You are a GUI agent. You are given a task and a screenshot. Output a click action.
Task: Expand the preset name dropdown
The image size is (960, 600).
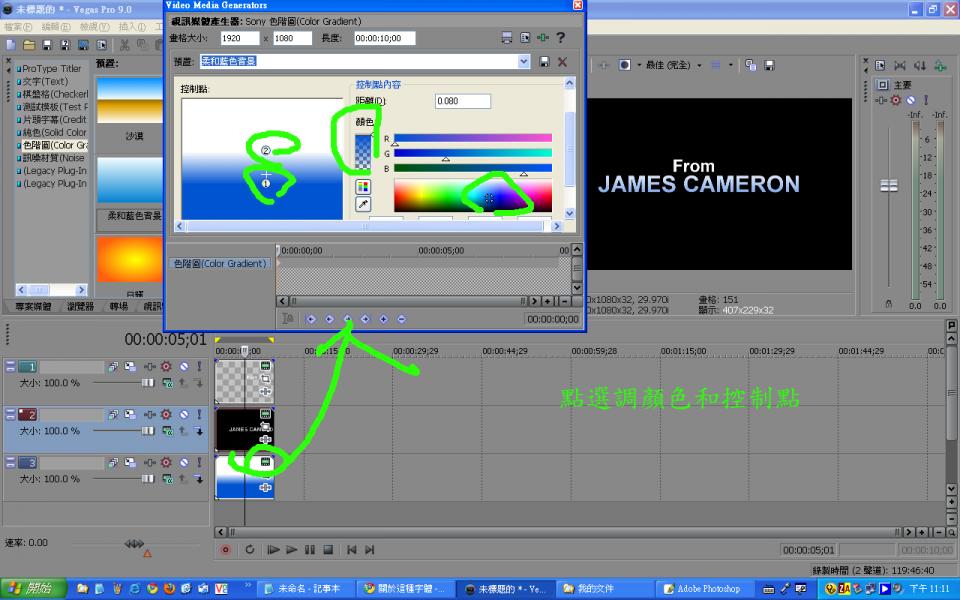pyautogui.click(x=523, y=61)
